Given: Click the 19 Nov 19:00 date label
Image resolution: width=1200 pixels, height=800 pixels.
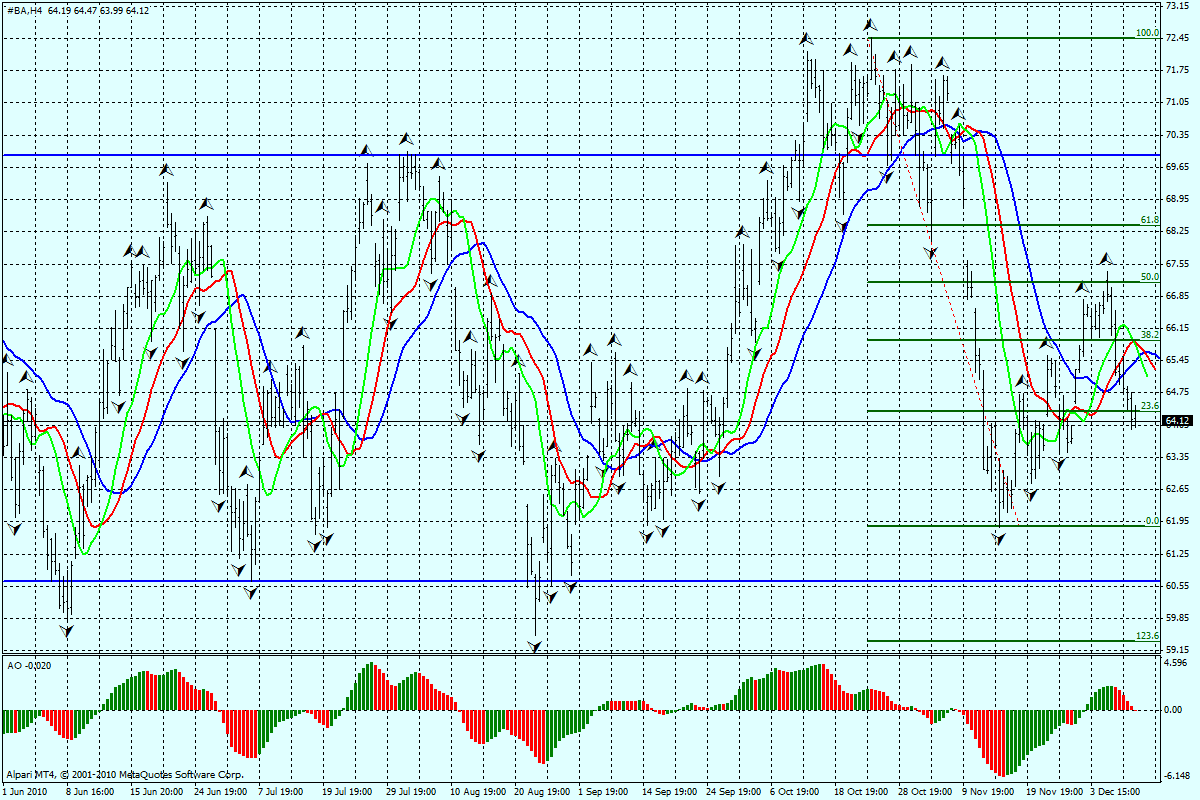Looking at the screenshot, I should (1053, 791).
